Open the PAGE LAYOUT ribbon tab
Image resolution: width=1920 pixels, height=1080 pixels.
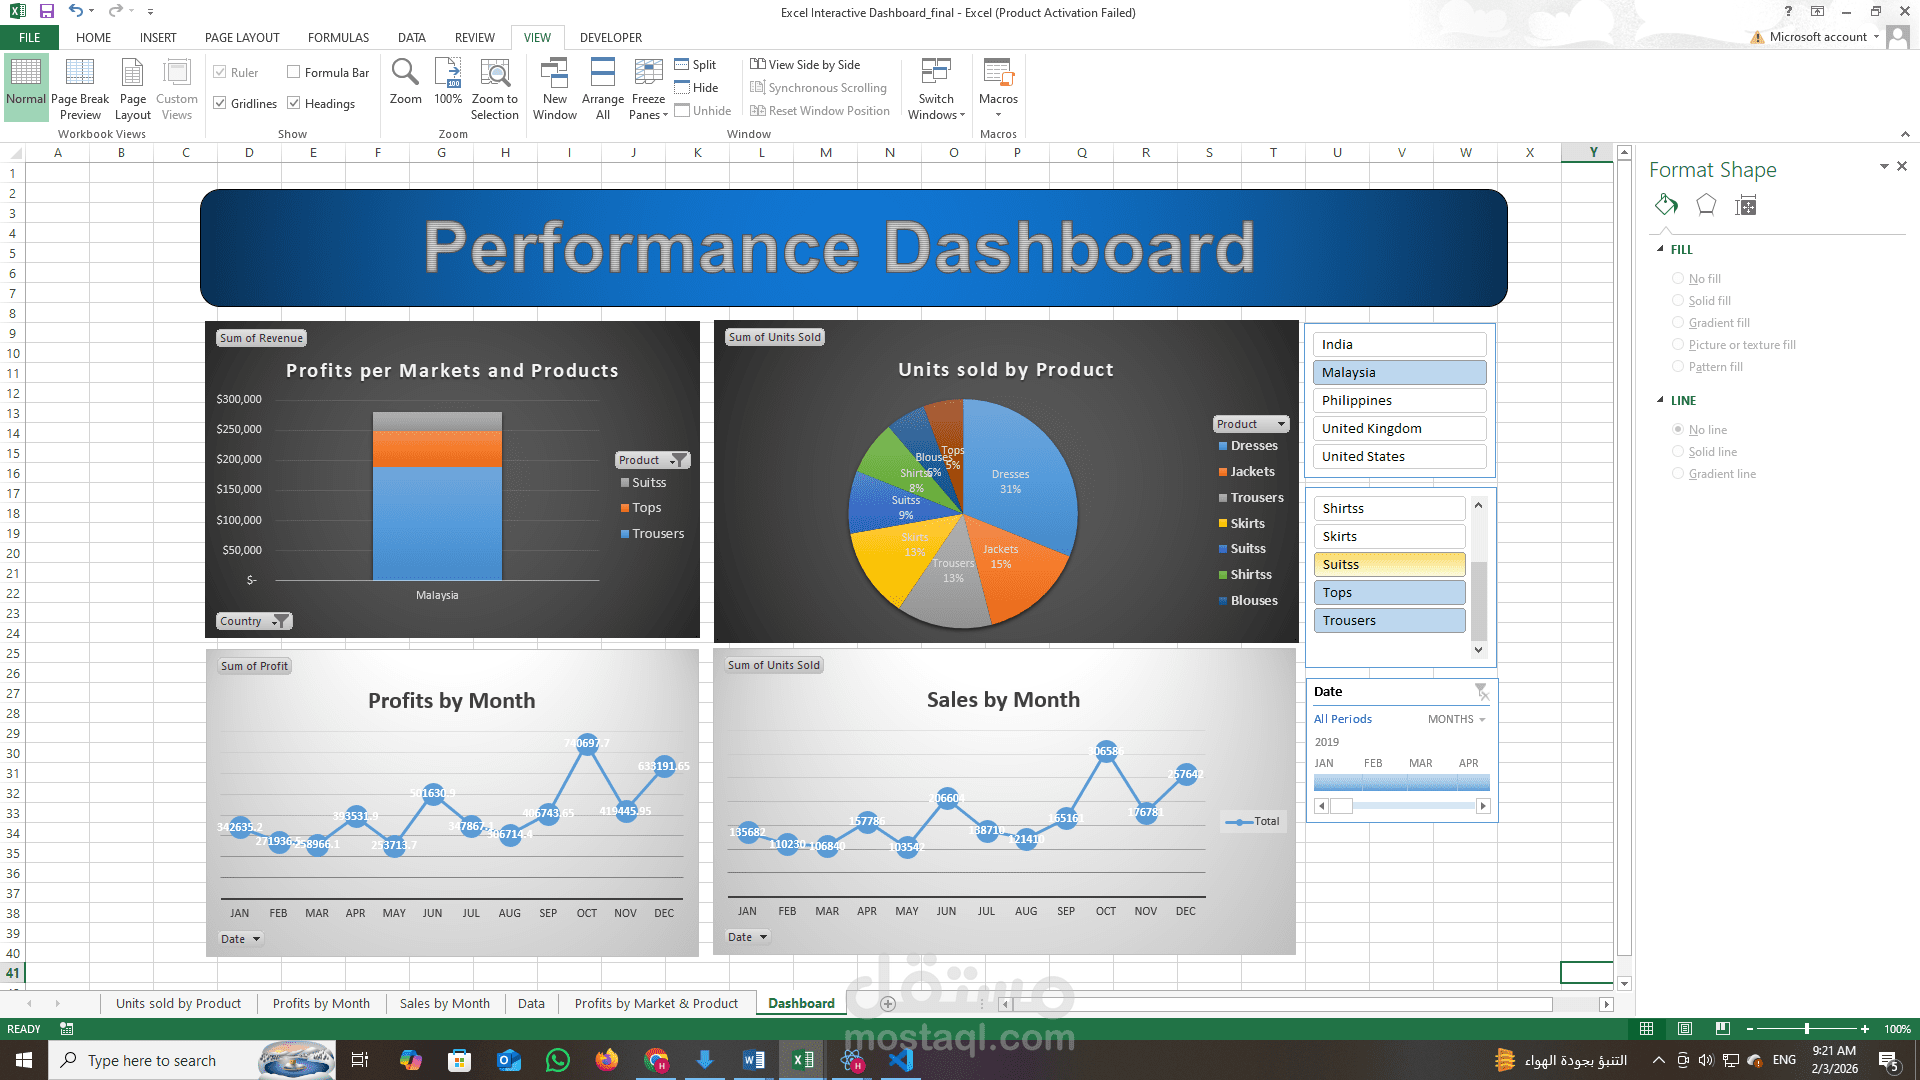(242, 37)
